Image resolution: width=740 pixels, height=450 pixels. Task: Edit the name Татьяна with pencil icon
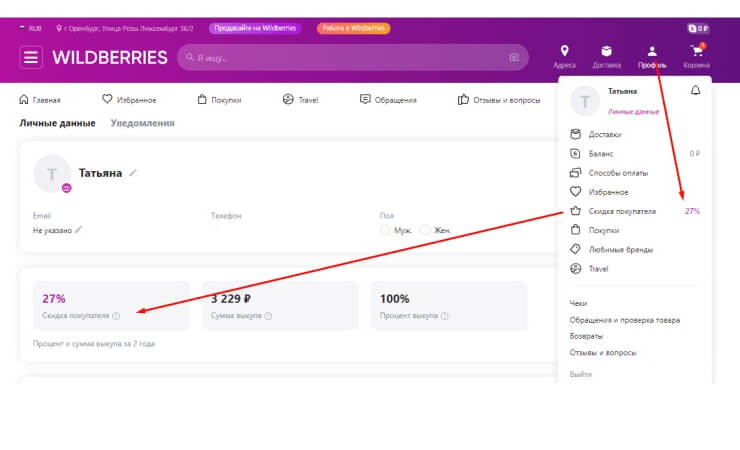click(x=133, y=173)
